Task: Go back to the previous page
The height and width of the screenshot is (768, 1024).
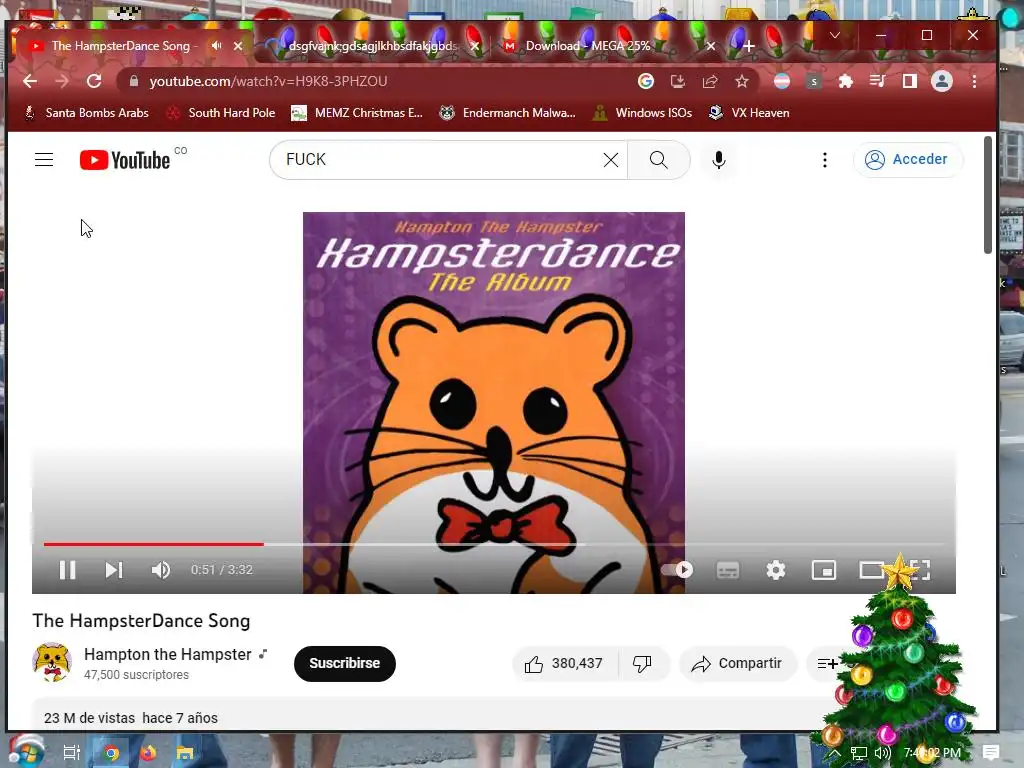Action: click(30, 81)
